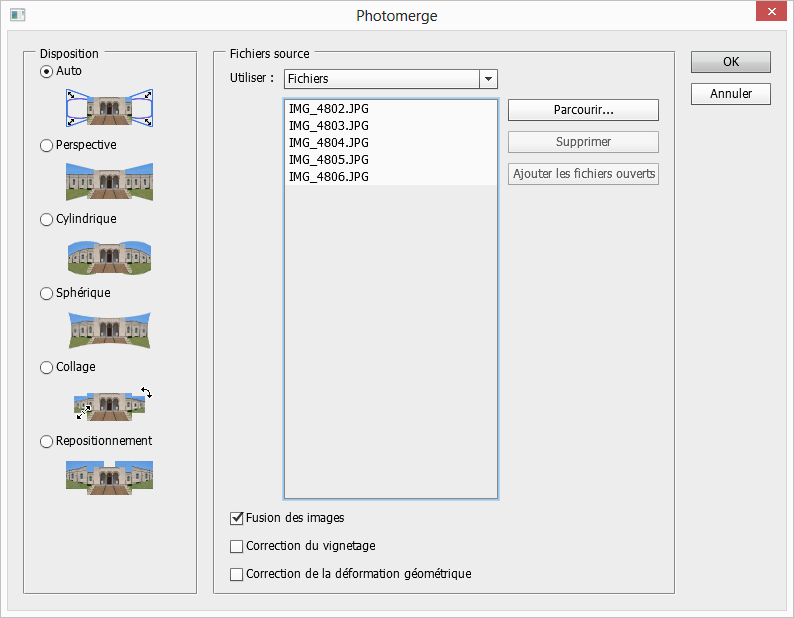
Task: Enable Correction de la déformation géométrique
Action: 236,574
